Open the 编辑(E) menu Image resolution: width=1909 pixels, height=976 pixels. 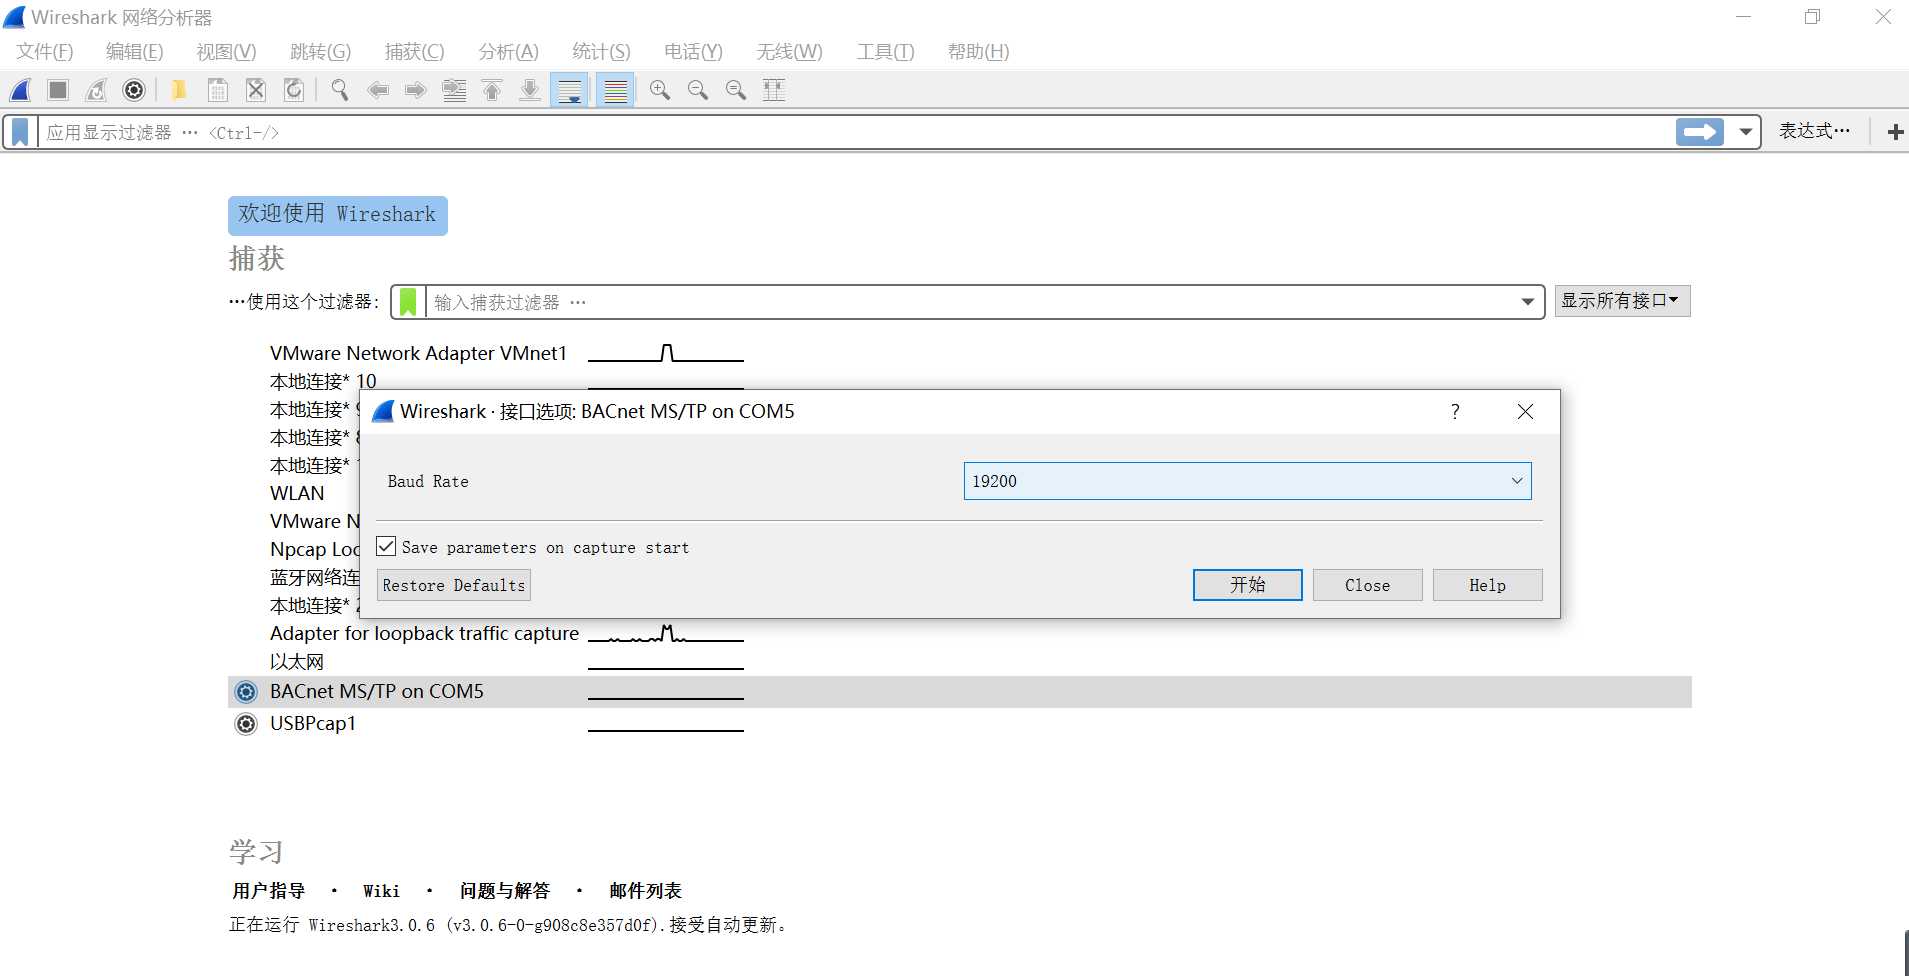[134, 52]
